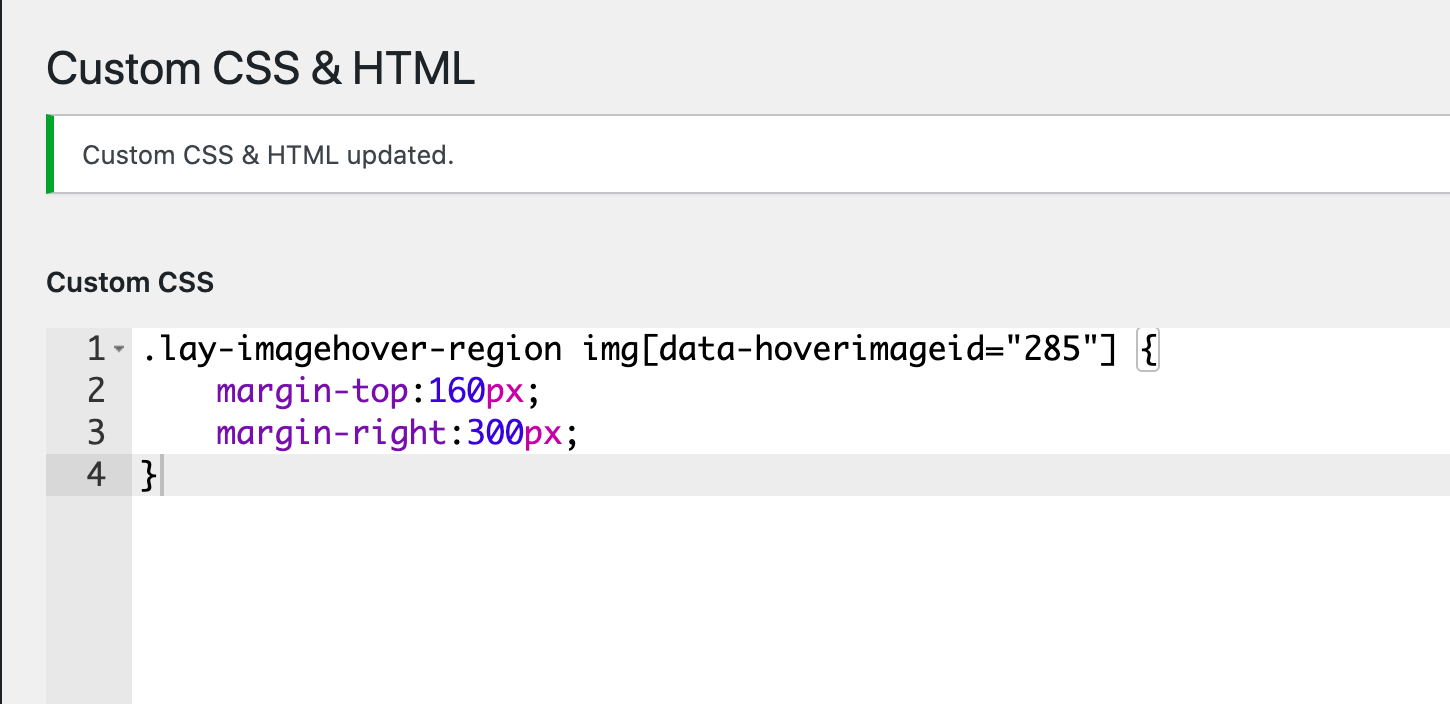
Task: Click line number 4 in gutter
Action: [96, 475]
